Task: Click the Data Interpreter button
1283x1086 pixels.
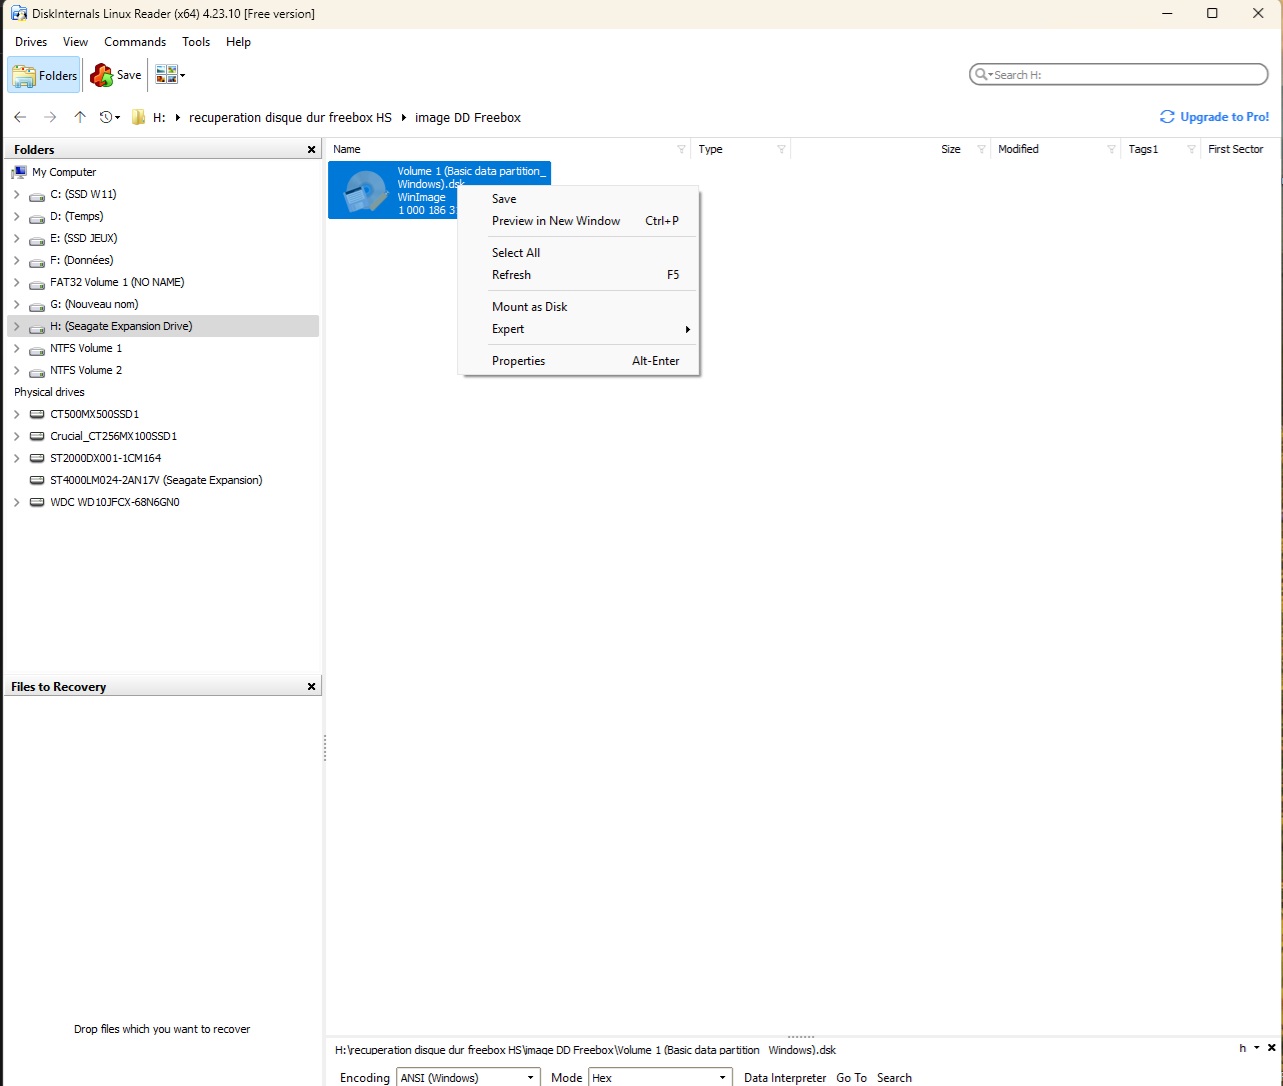Action: pos(785,1078)
